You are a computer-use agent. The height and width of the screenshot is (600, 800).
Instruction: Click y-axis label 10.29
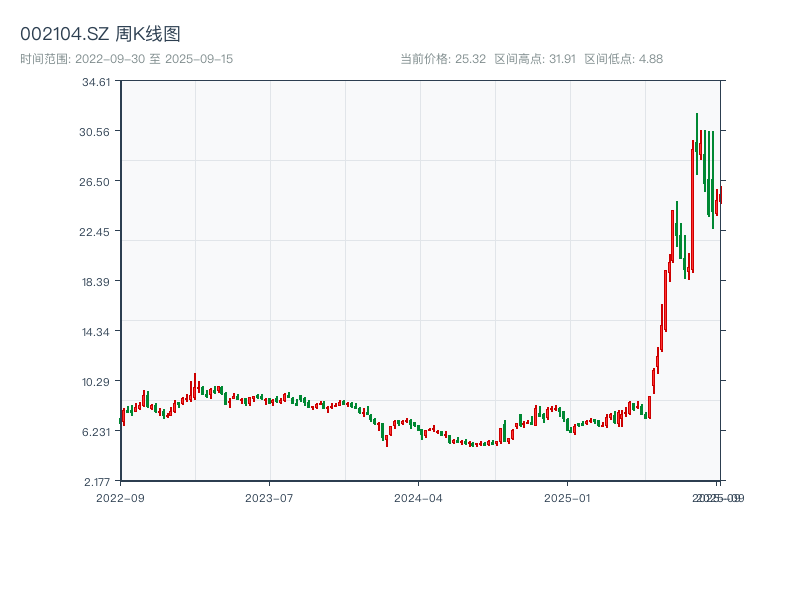point(96,382)
